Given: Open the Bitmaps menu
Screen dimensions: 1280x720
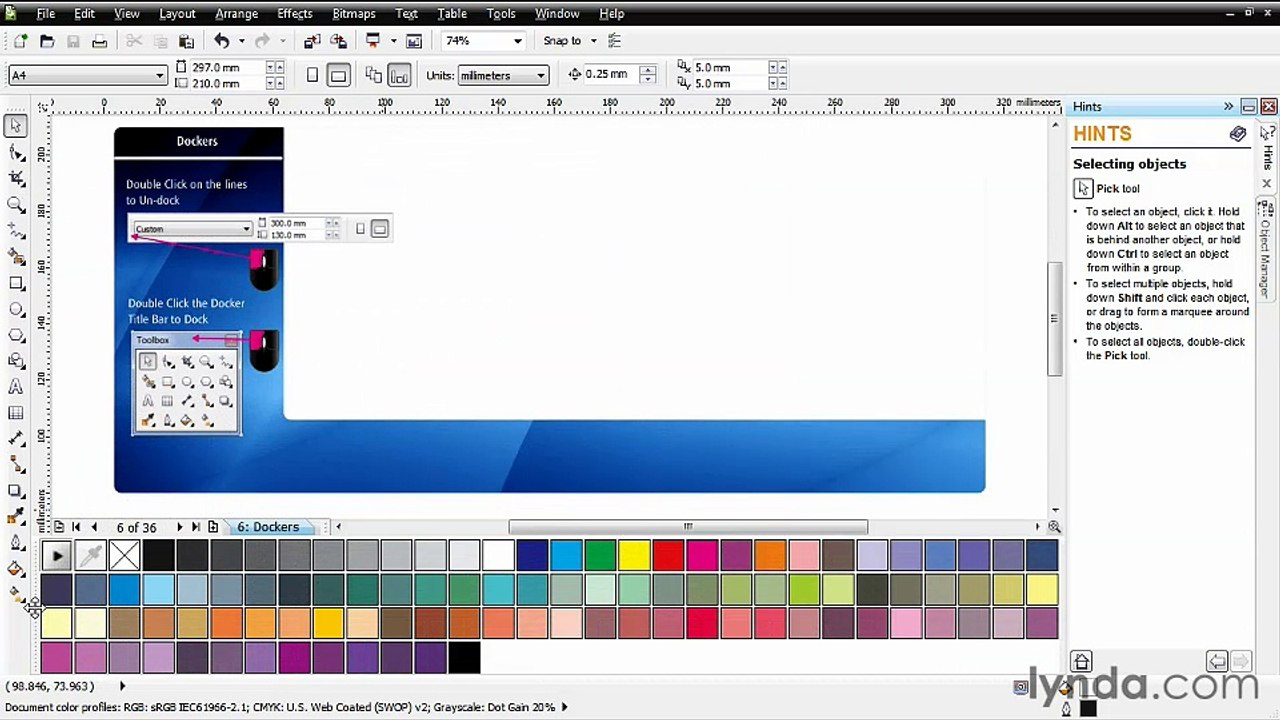Looking at the screenshot, I should 354,13.
